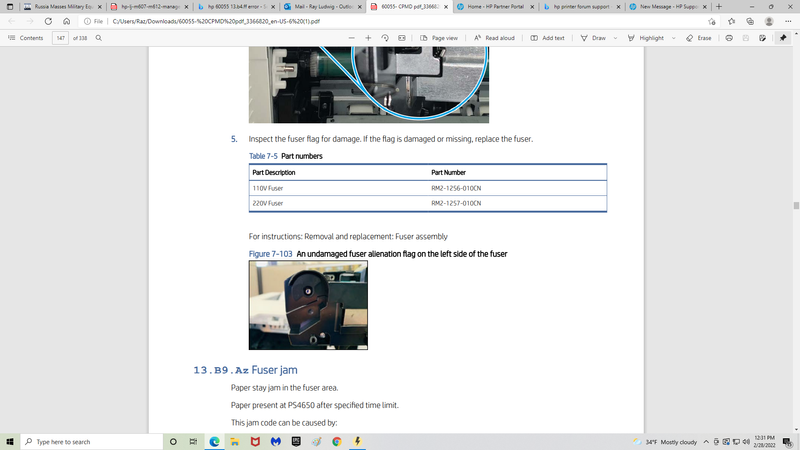The width and height of the screenshot is (800, 450).
Task: Click the zoom out minus icon
Action: (x=353, y=38)
